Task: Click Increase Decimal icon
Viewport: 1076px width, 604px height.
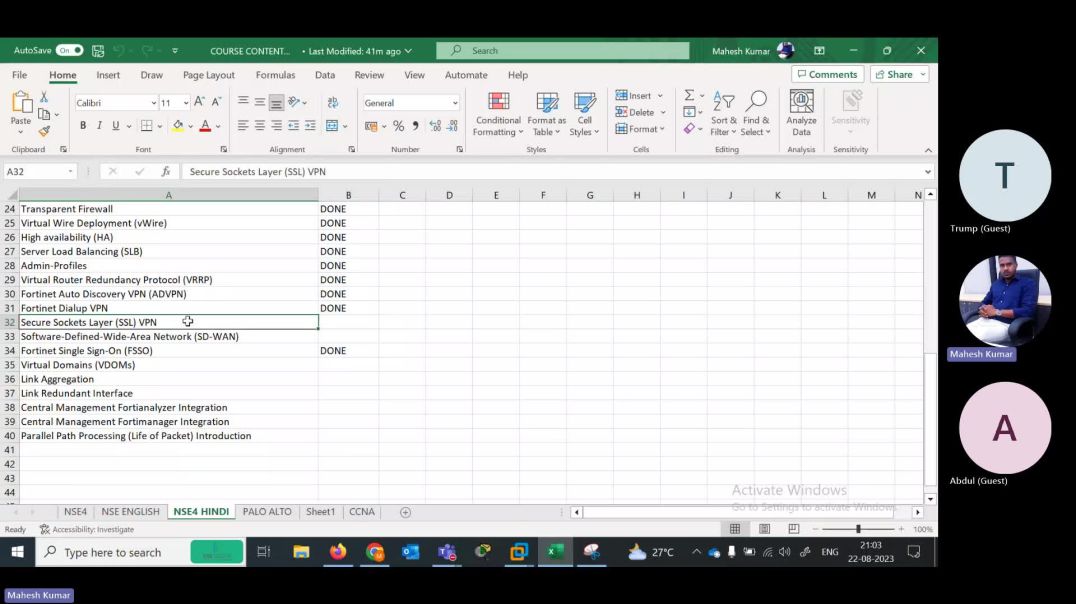Action: click(x=435, y=126)
